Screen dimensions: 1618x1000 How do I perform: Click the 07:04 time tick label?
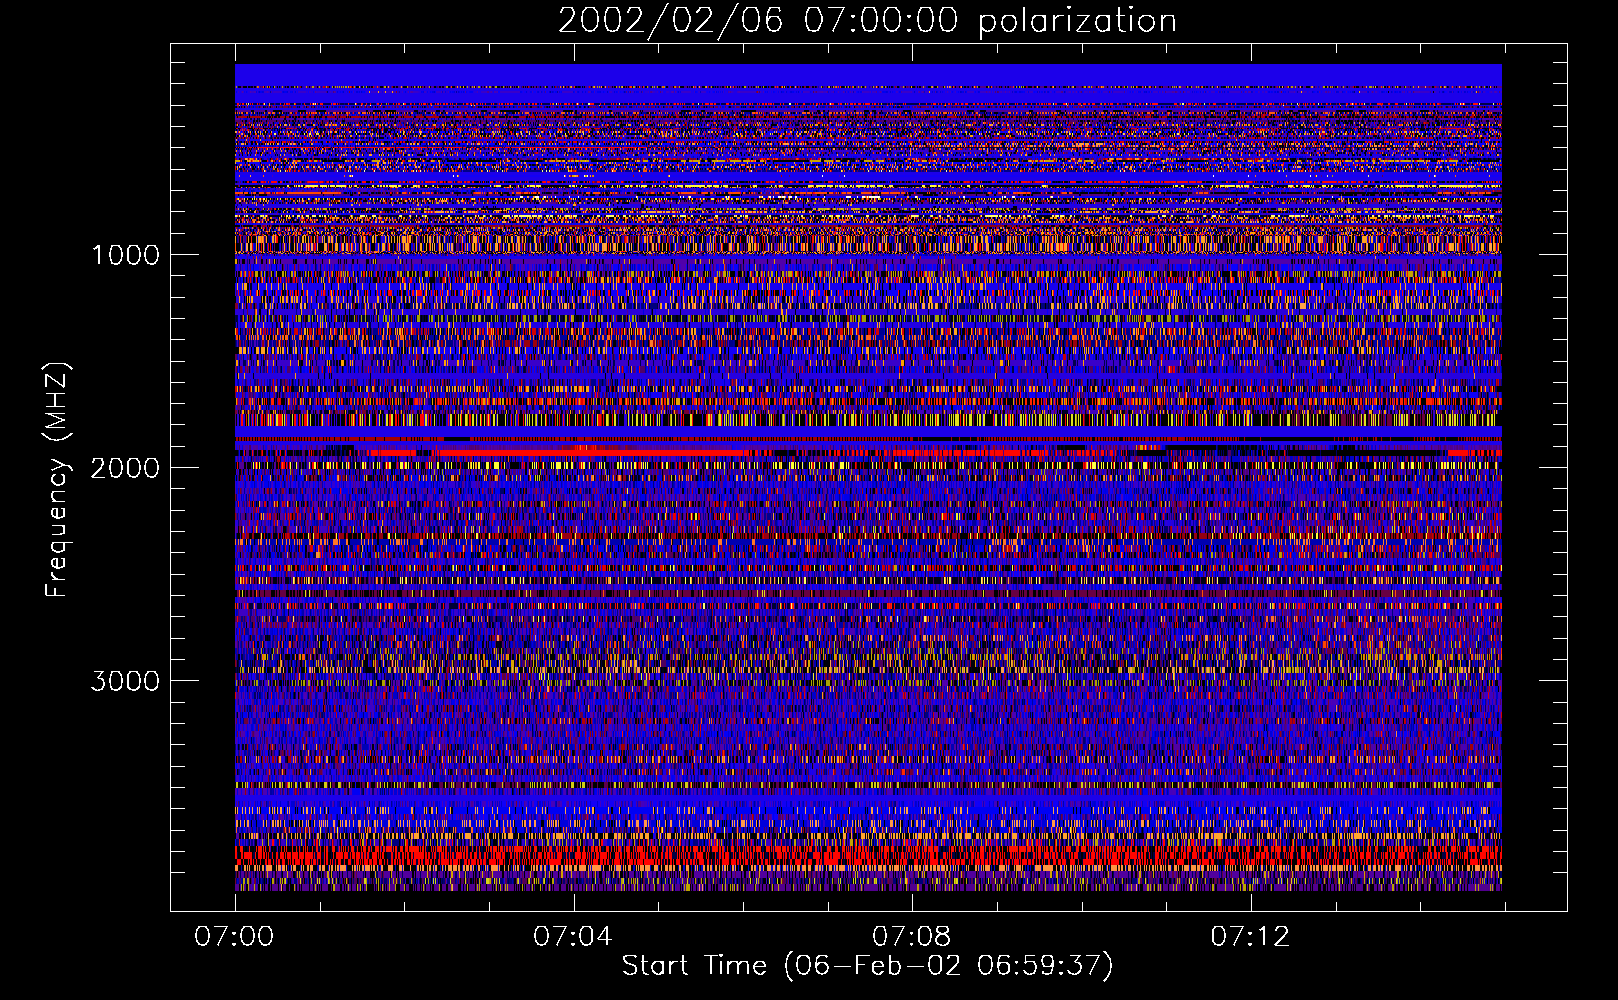(x=573, y=936)
